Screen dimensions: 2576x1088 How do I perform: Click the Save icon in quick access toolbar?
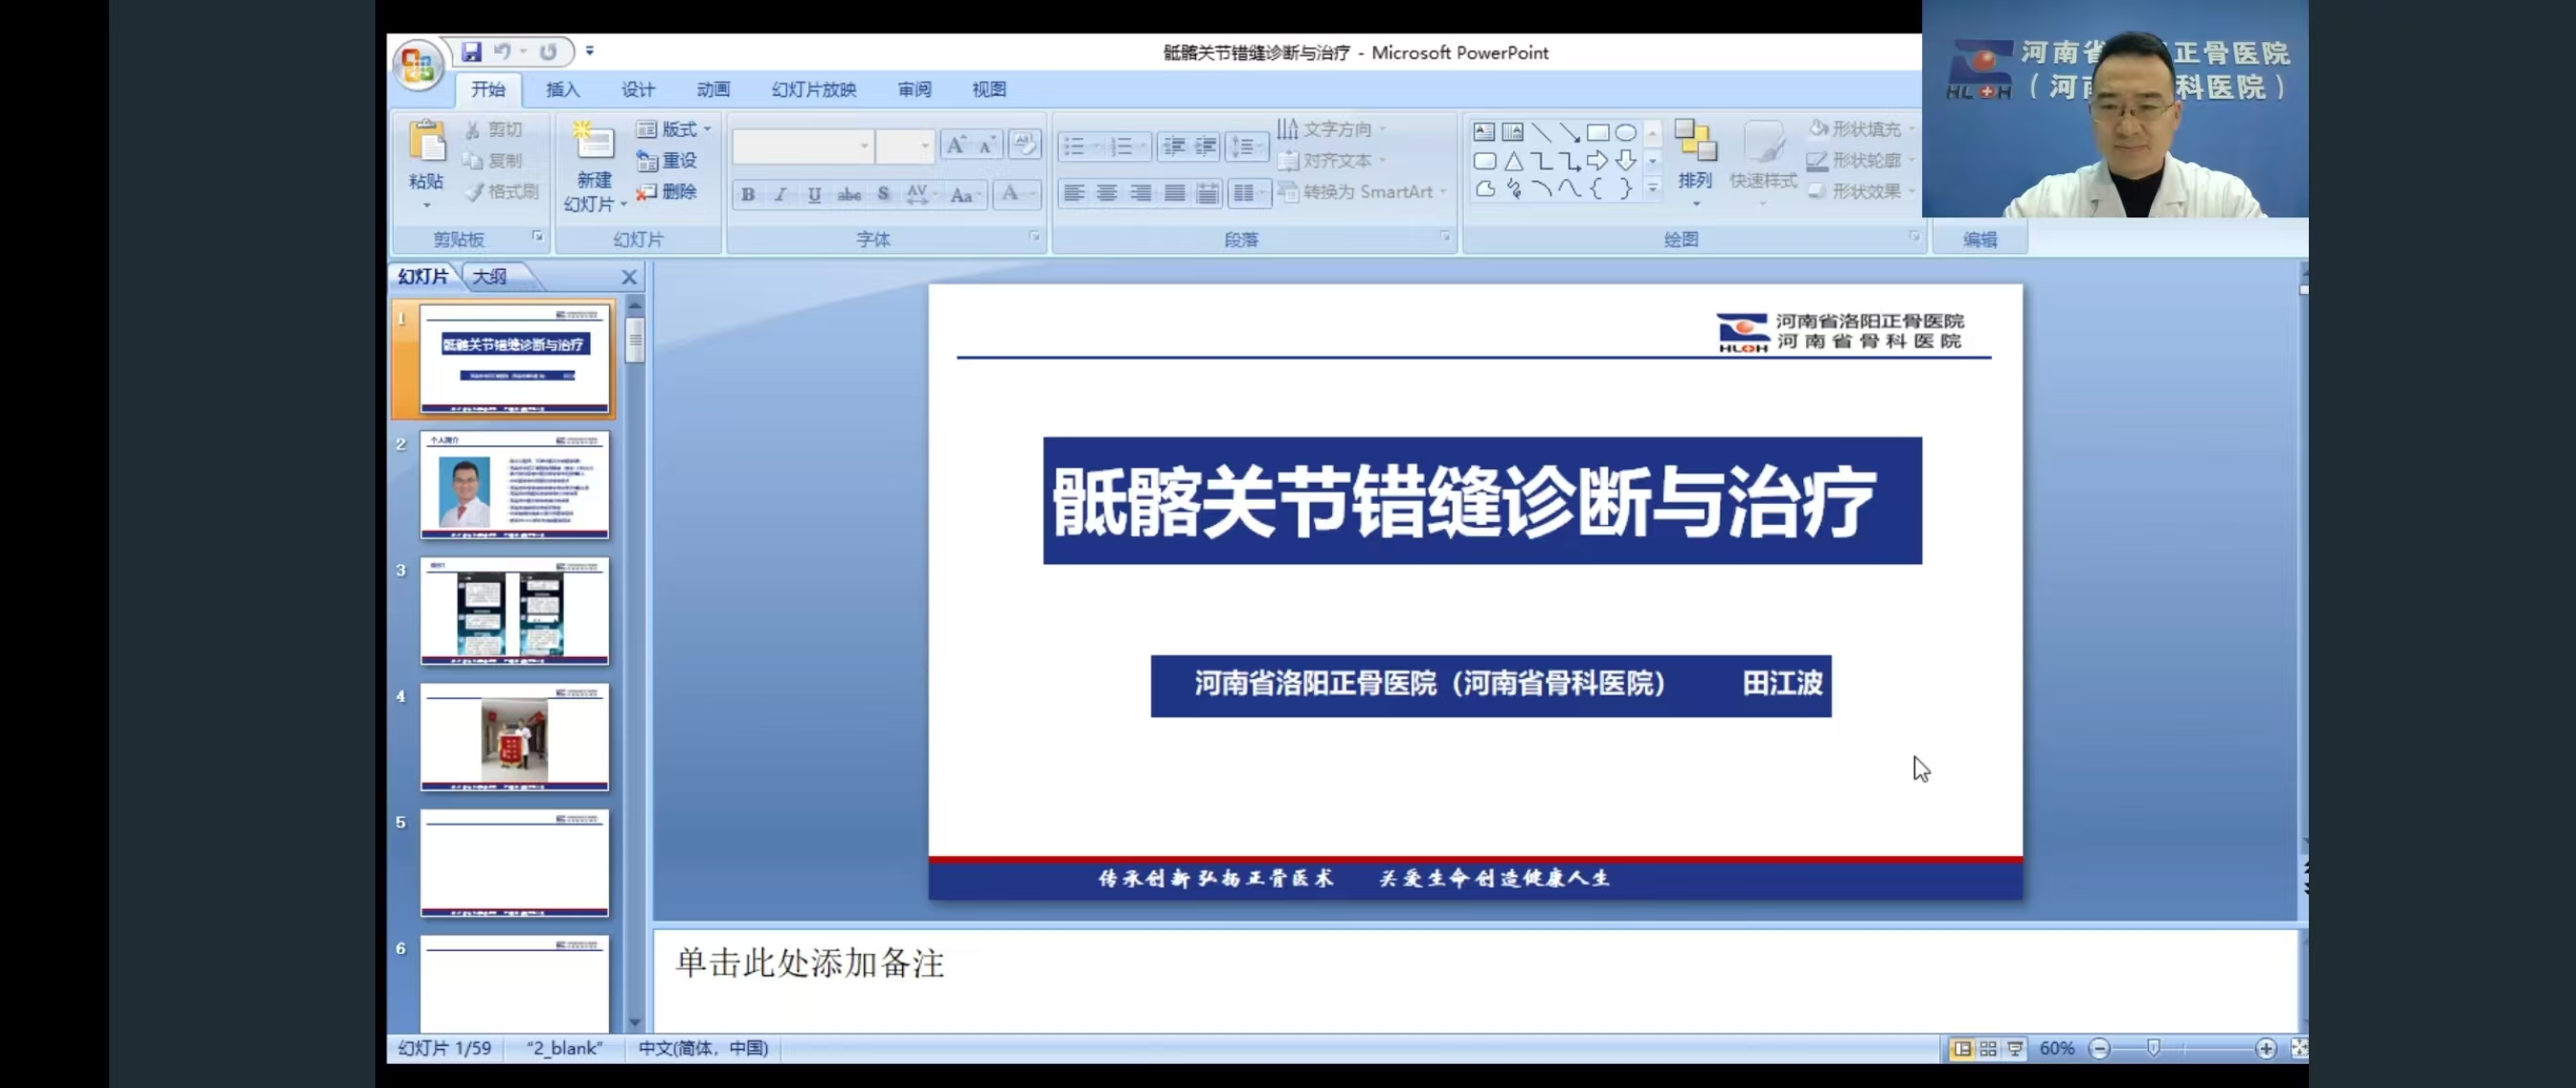point(471,52)
